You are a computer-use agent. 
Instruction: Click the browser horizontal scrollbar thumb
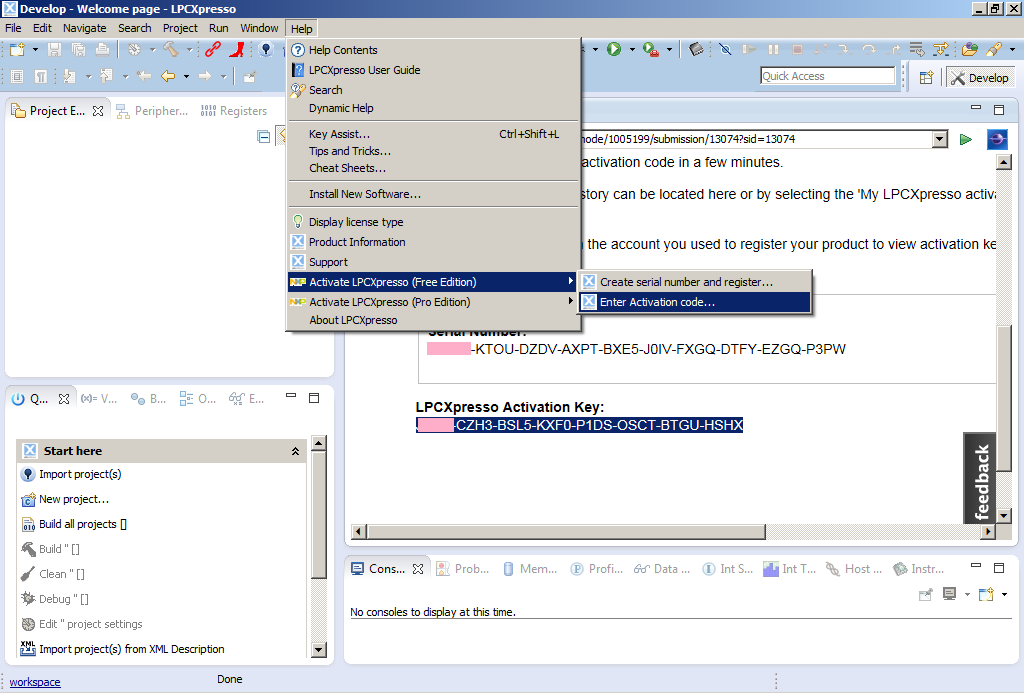click(566, 532)
